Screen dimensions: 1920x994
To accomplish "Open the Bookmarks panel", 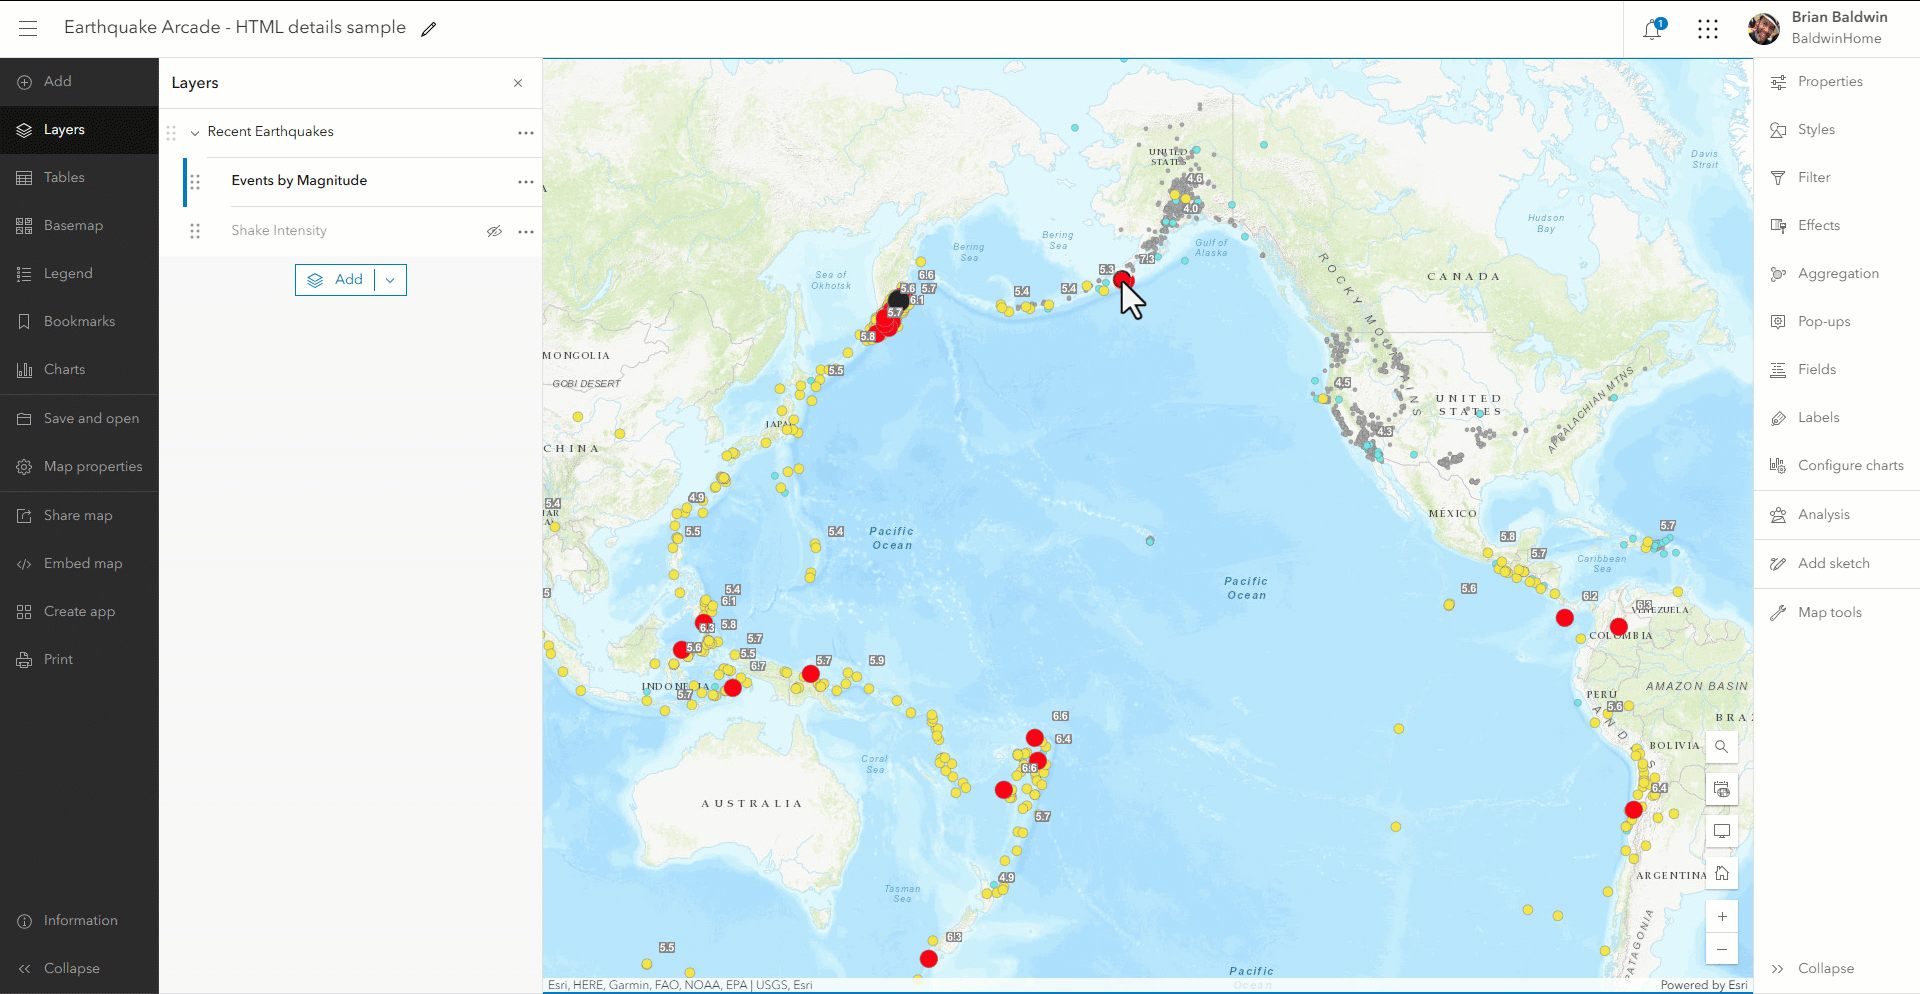I will pyautogui.click(x=80, y=321).
